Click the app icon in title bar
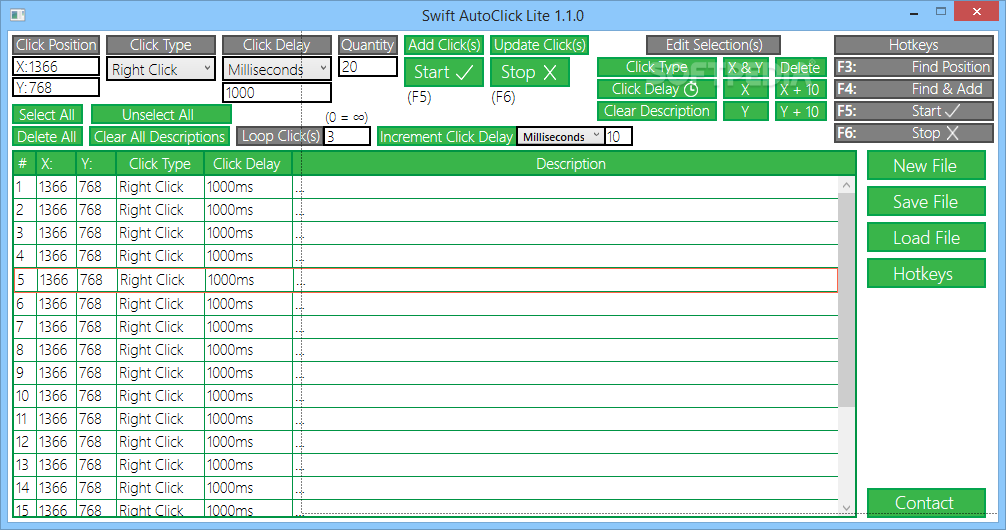 tap(18, 14)
